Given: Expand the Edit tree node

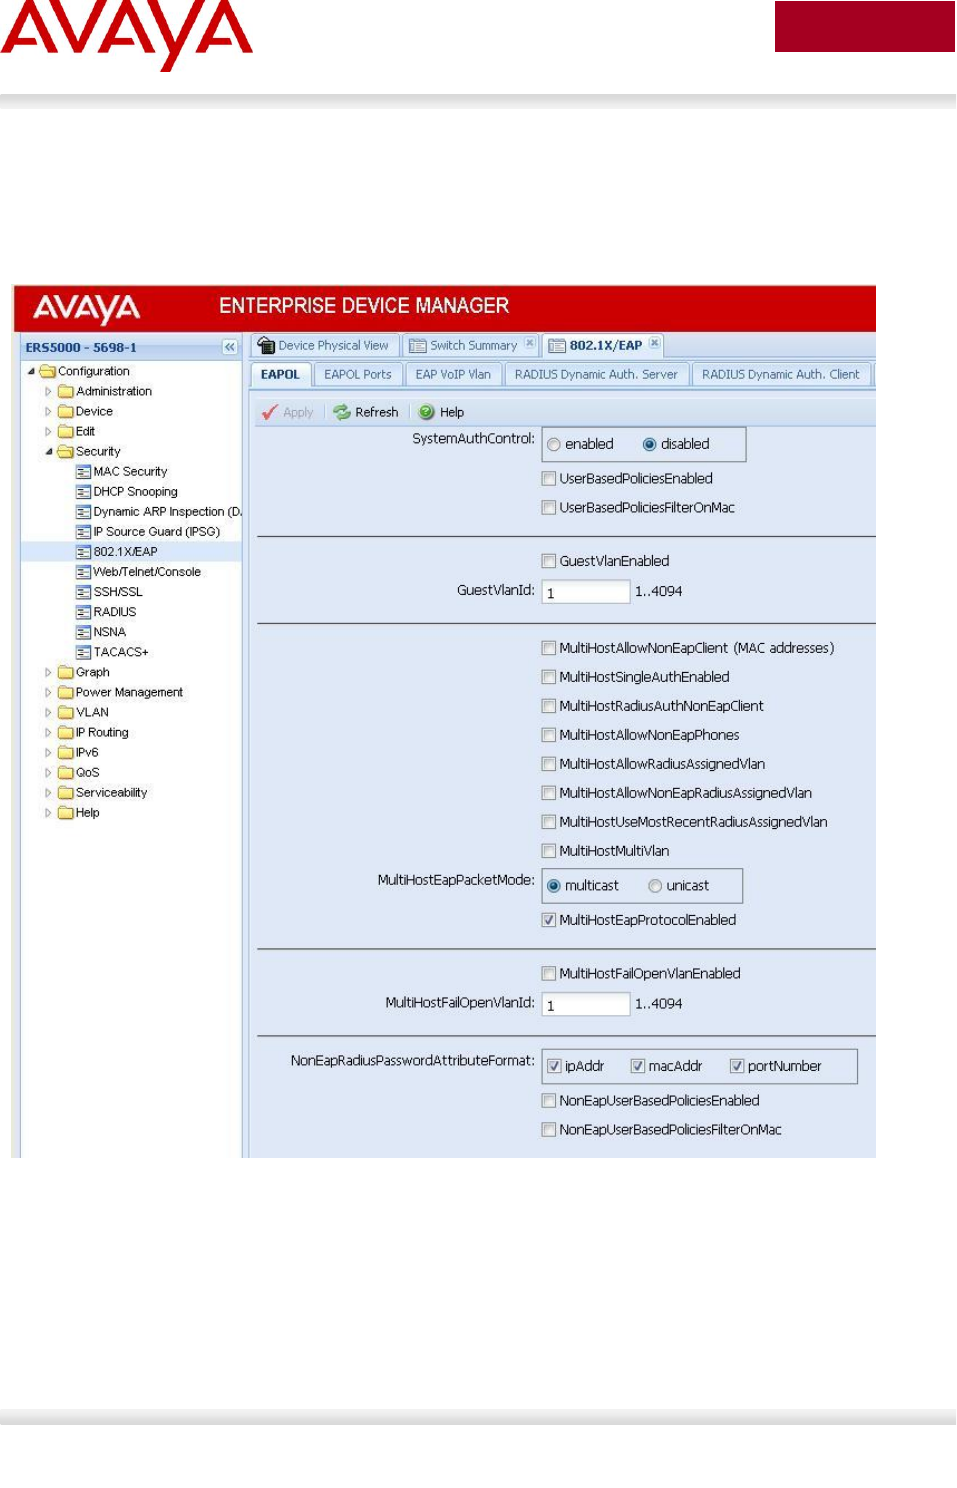Looking at the screenshot, I should pyautogui.click(x=48, y=431).
